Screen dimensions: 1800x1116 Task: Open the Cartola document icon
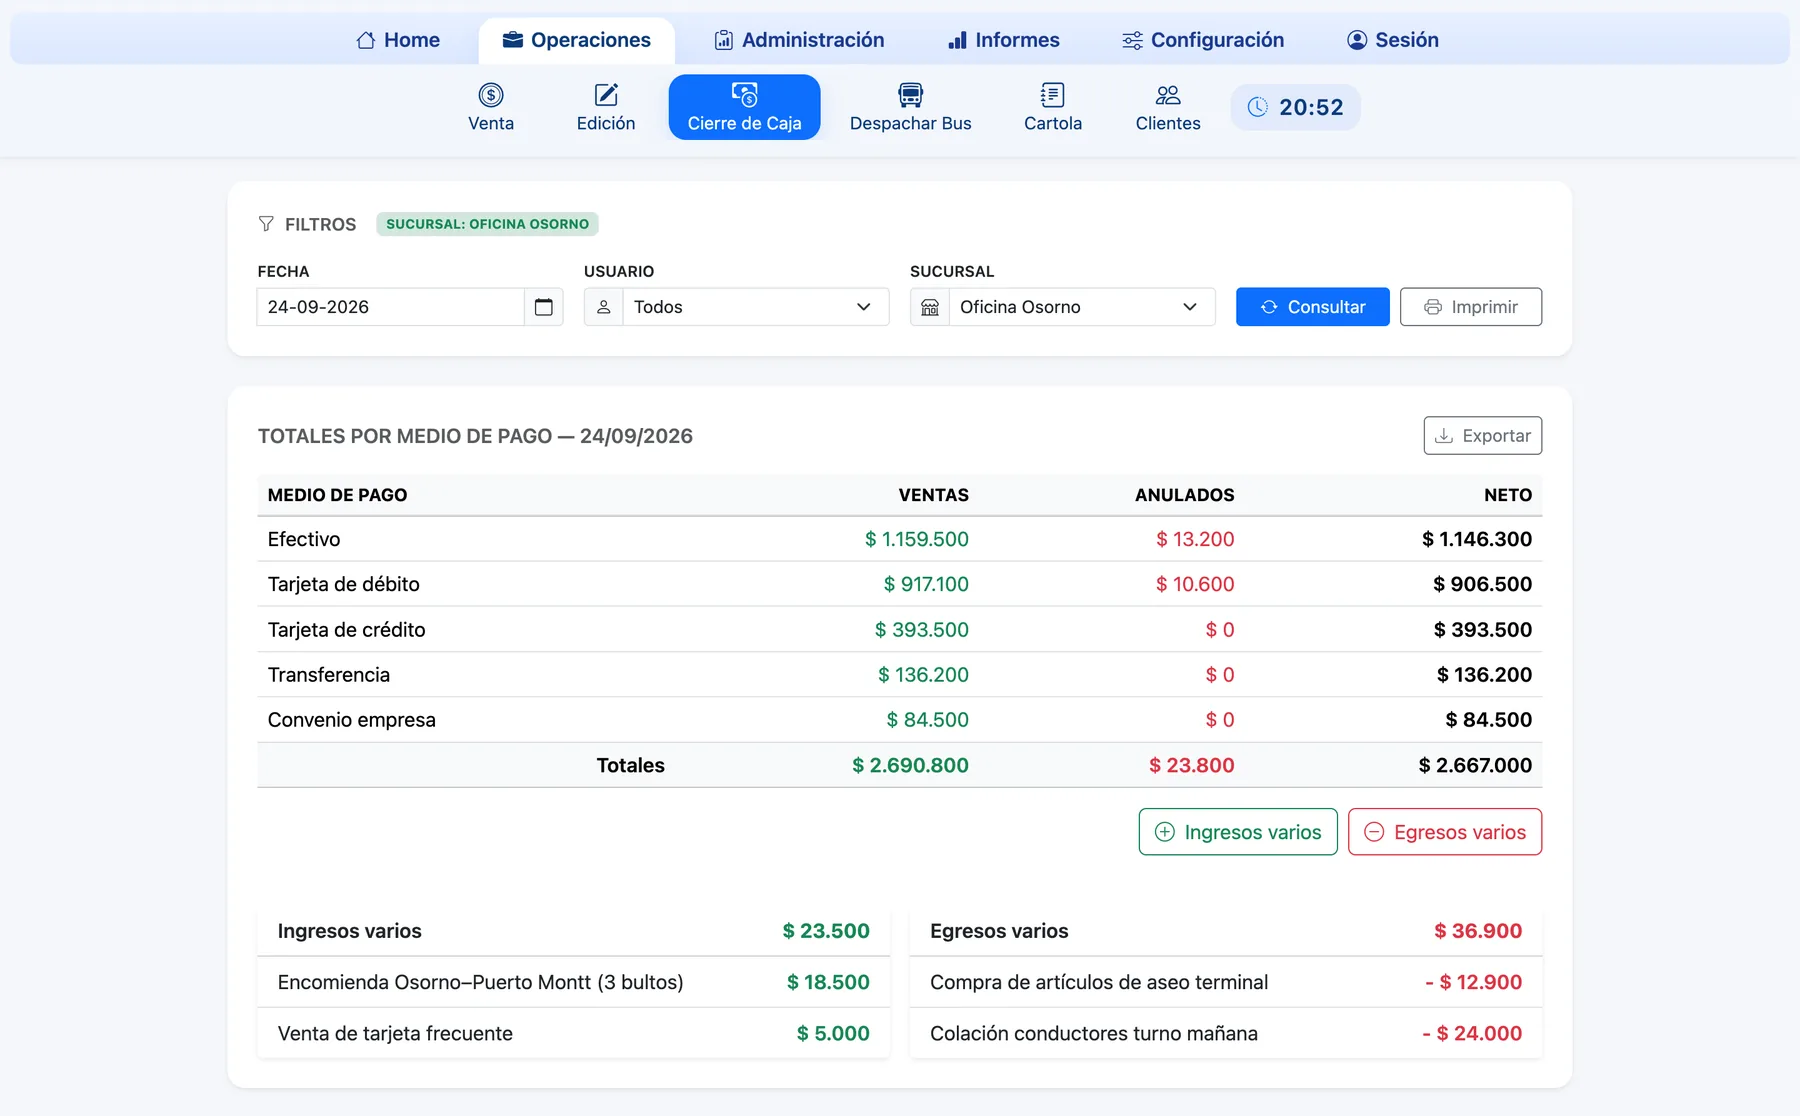[x=1052, y=95]
